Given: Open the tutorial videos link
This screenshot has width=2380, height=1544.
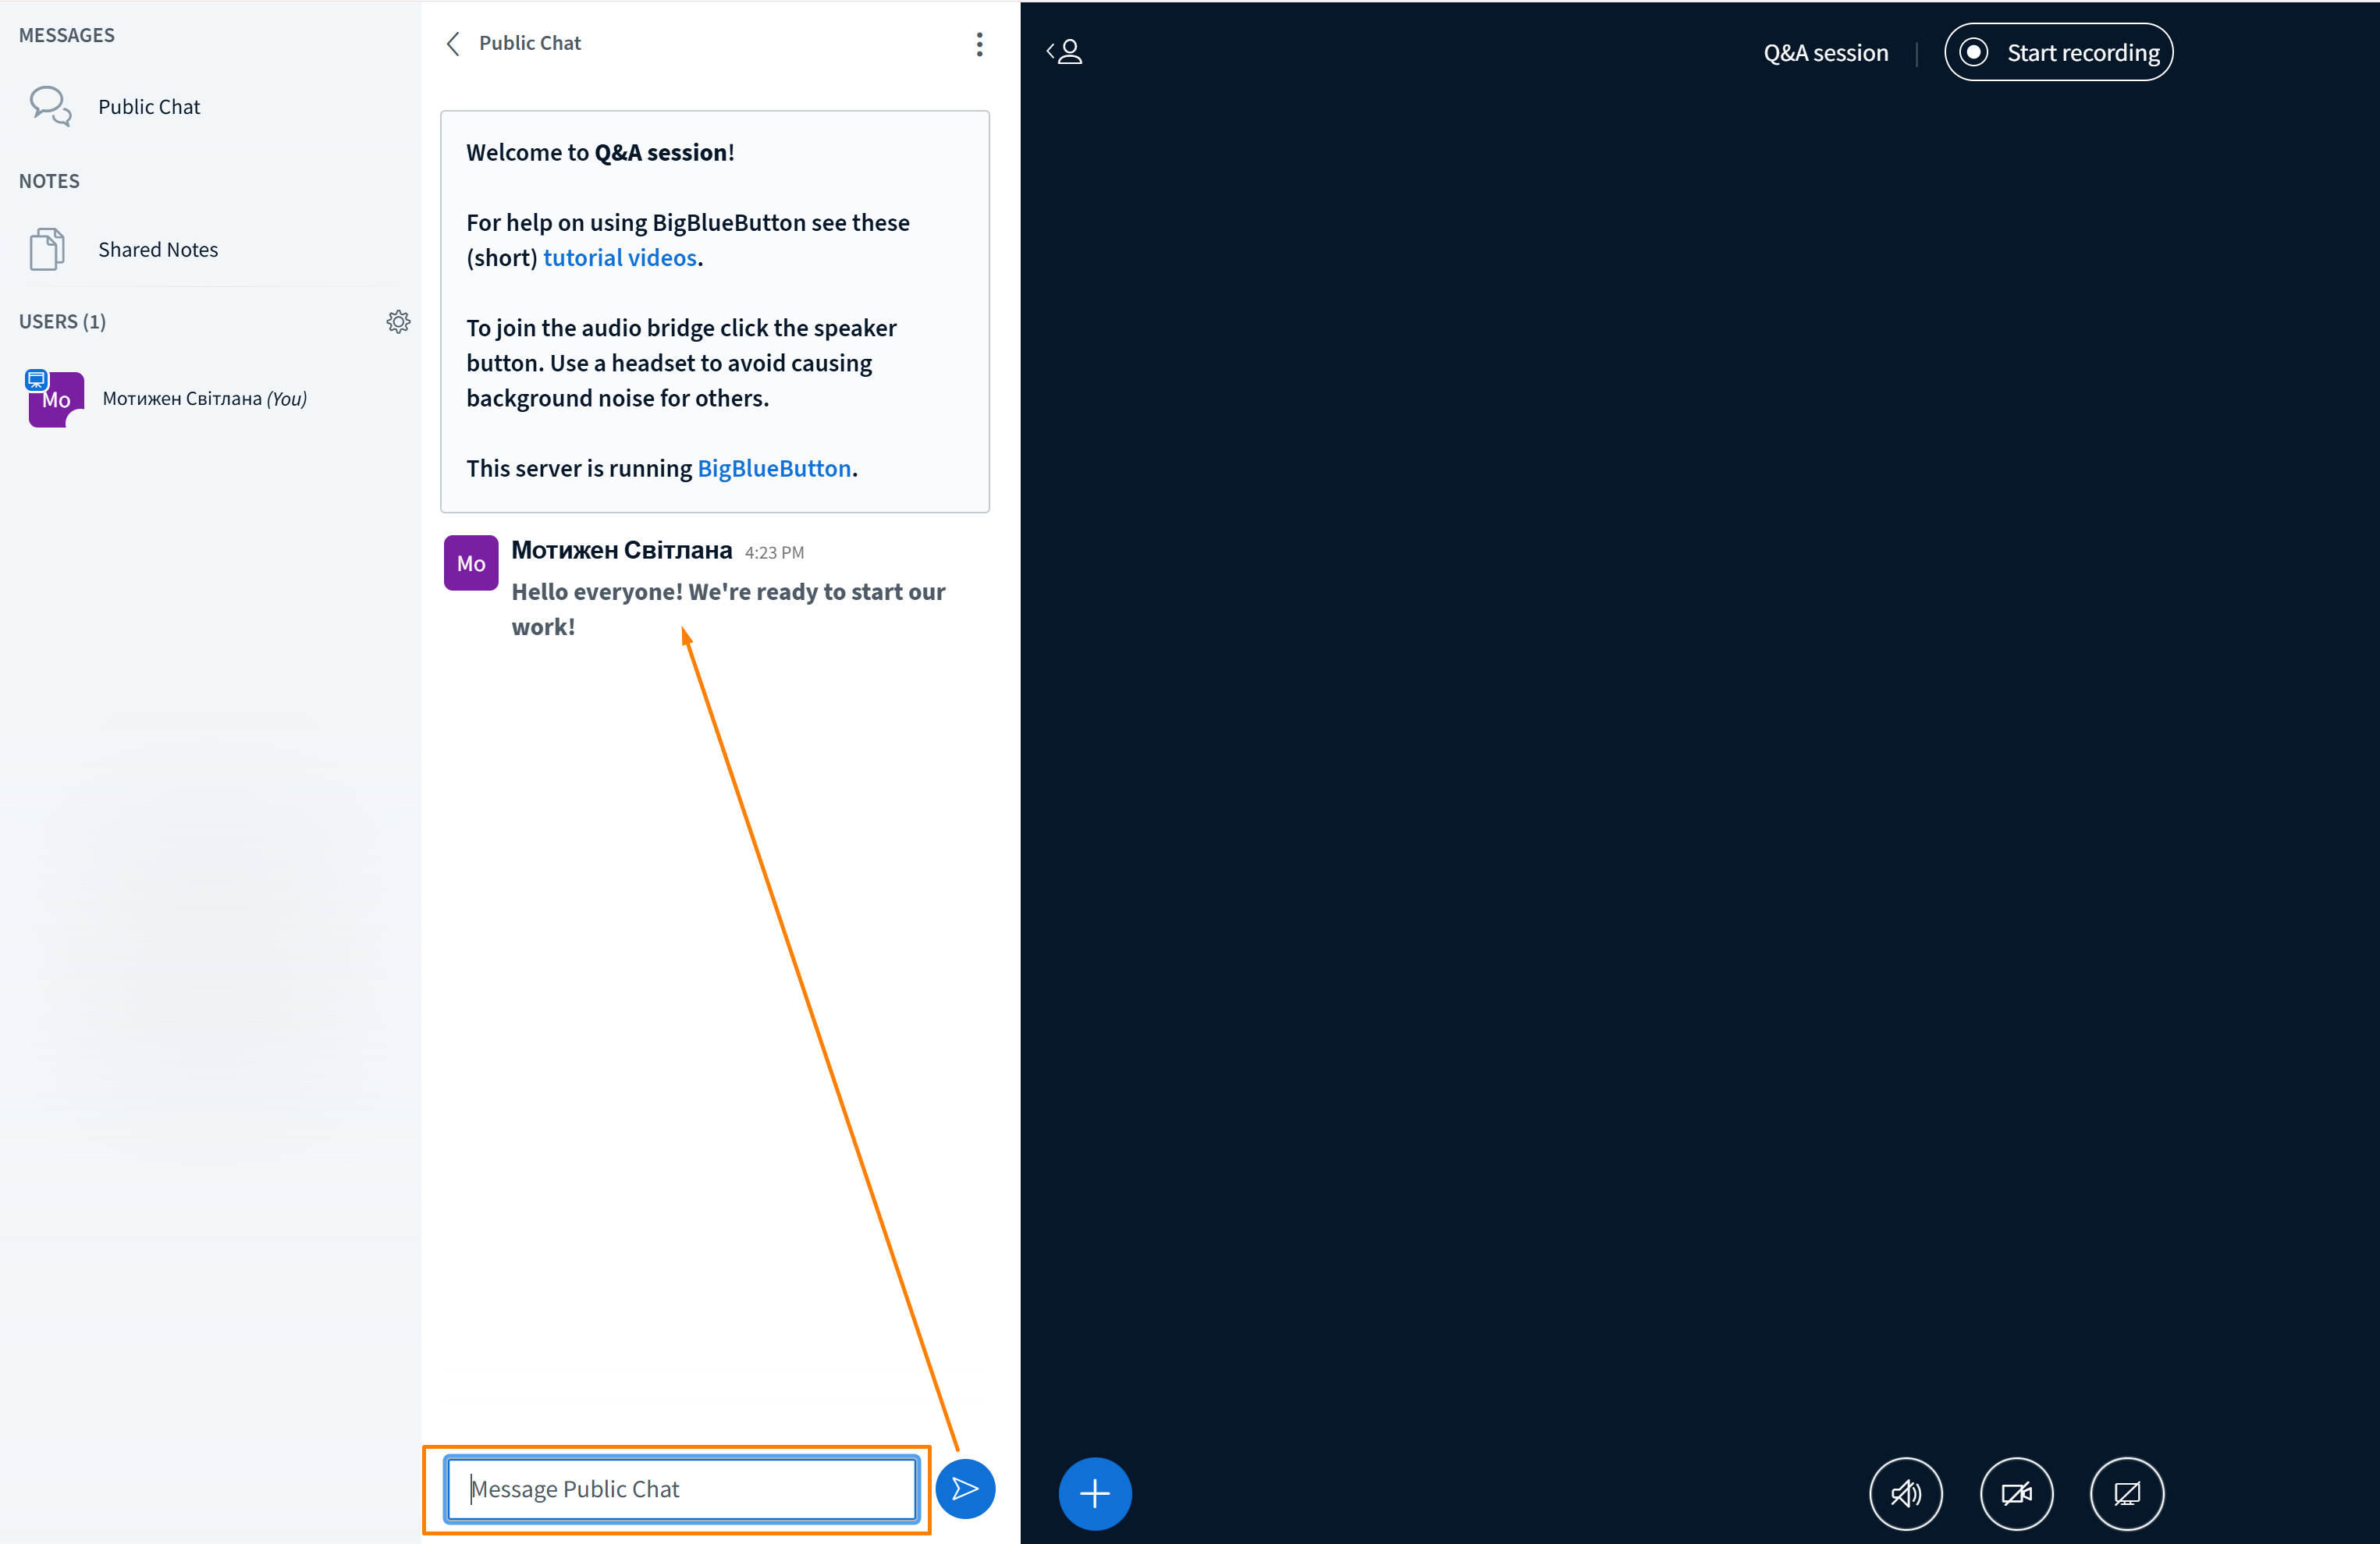Looking at the screenshot, I should click(619, 258).
